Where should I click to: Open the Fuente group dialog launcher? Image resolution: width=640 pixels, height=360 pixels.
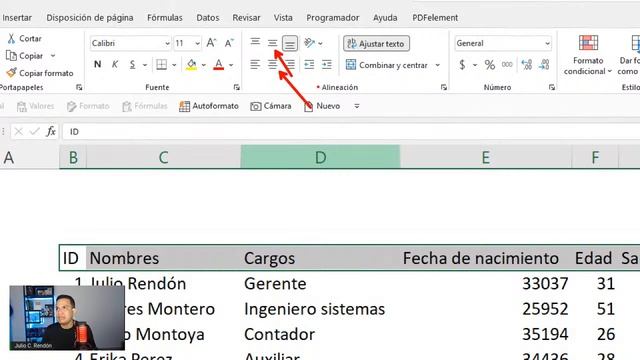tap(236, 87)
